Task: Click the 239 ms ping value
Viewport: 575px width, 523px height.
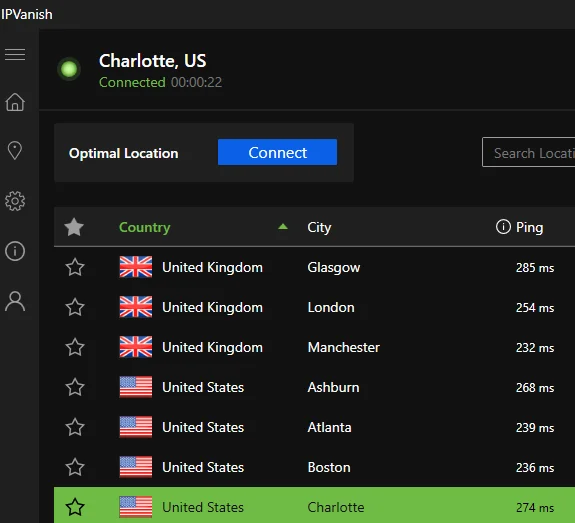Action: click(535, 428)
